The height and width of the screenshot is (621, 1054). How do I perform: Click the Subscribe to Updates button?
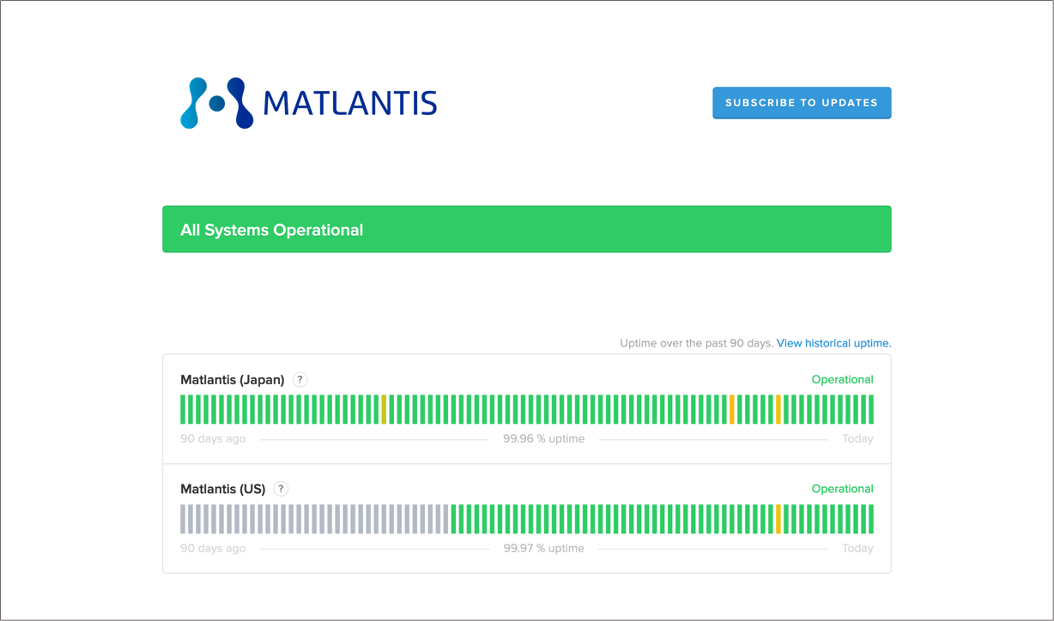pos(801,103)
